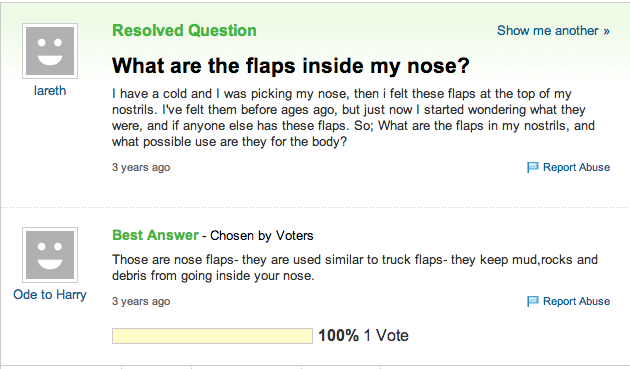Click the 'Chosen by Voters' text

(262, 236)
